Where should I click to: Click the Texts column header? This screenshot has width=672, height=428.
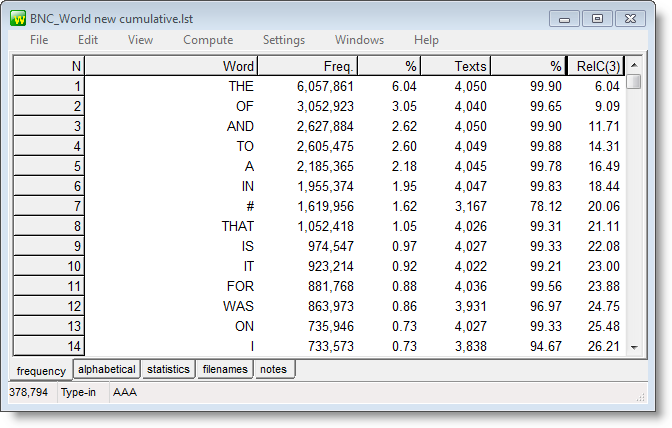pos(456,66)
